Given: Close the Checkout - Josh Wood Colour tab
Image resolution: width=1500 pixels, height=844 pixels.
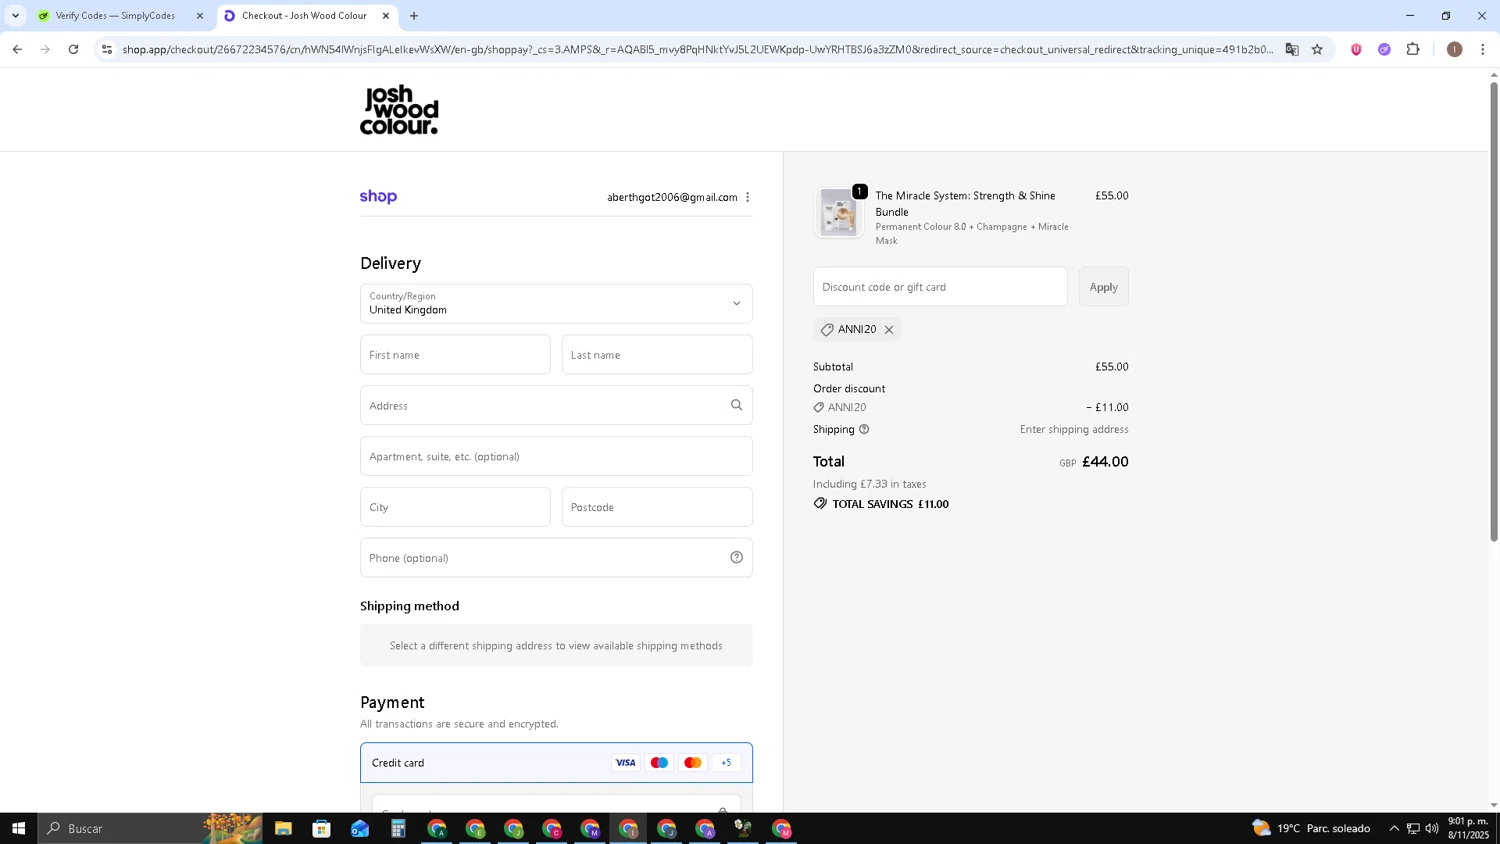Looking at the screenshot, I should click(386, 16).
